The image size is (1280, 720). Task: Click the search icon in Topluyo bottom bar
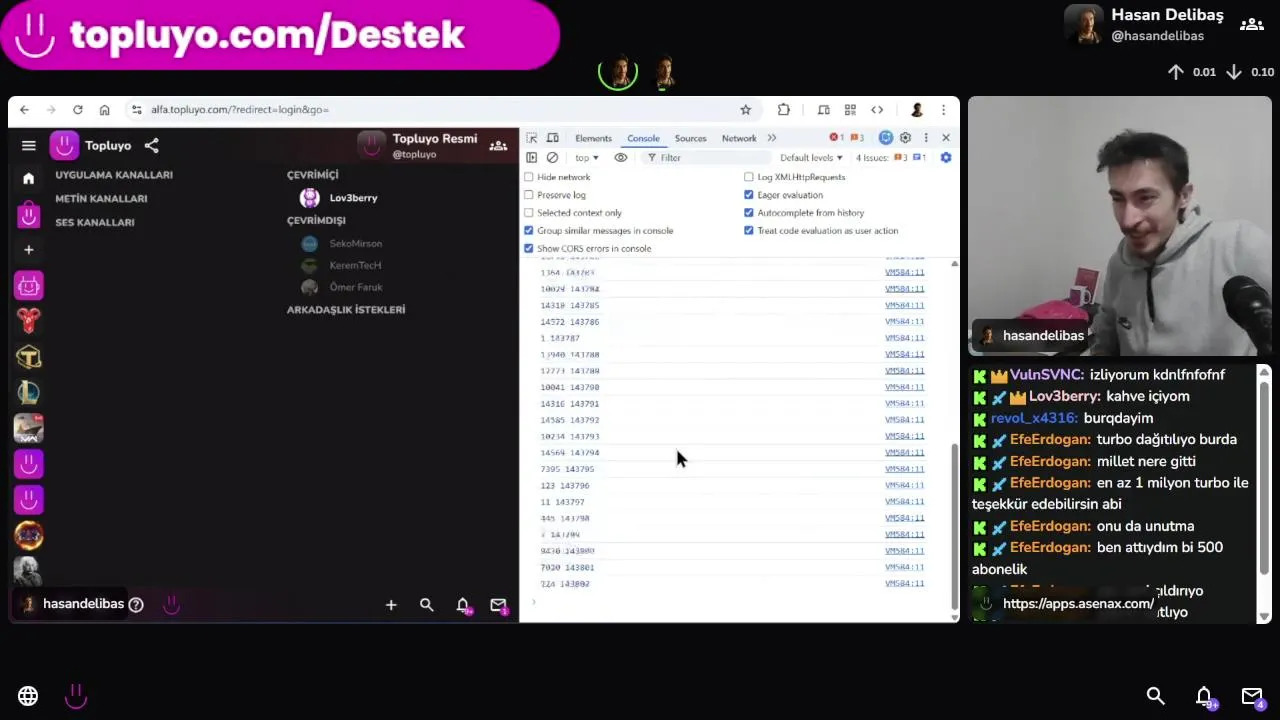(x=426, y=605)
